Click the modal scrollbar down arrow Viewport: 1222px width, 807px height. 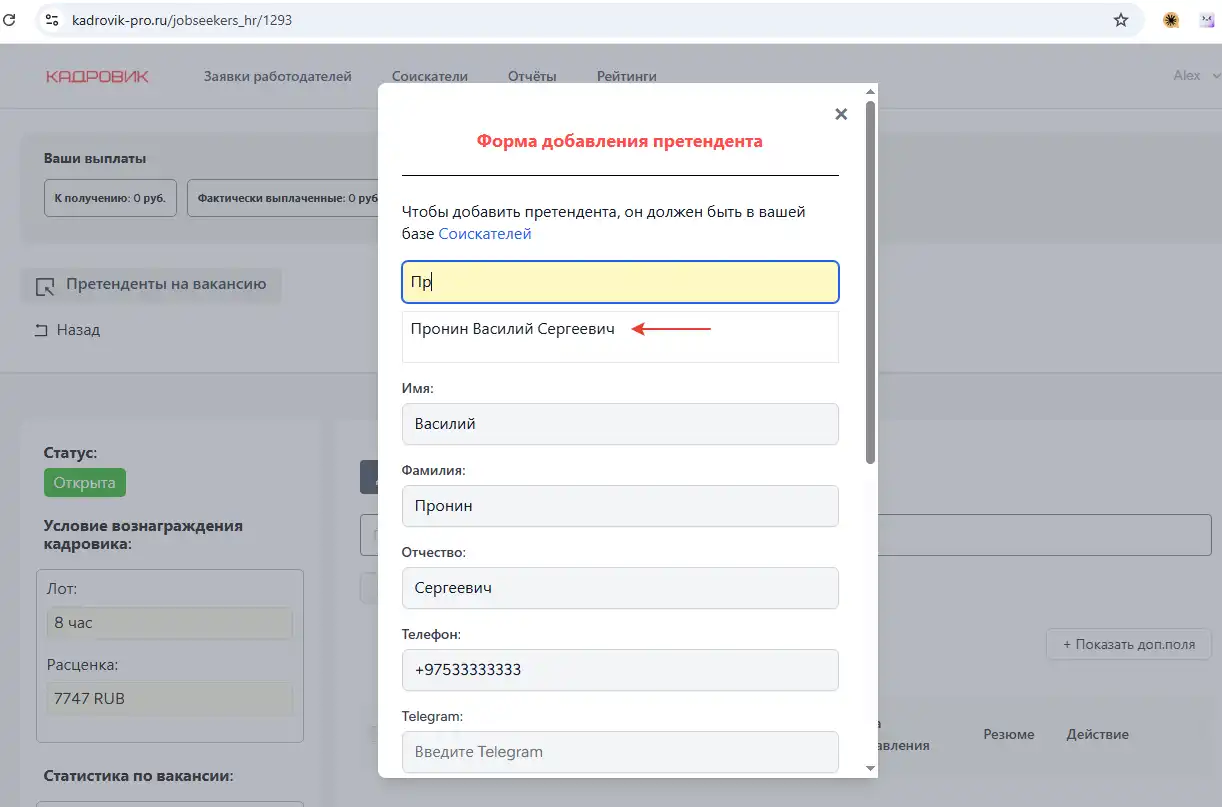870,767
